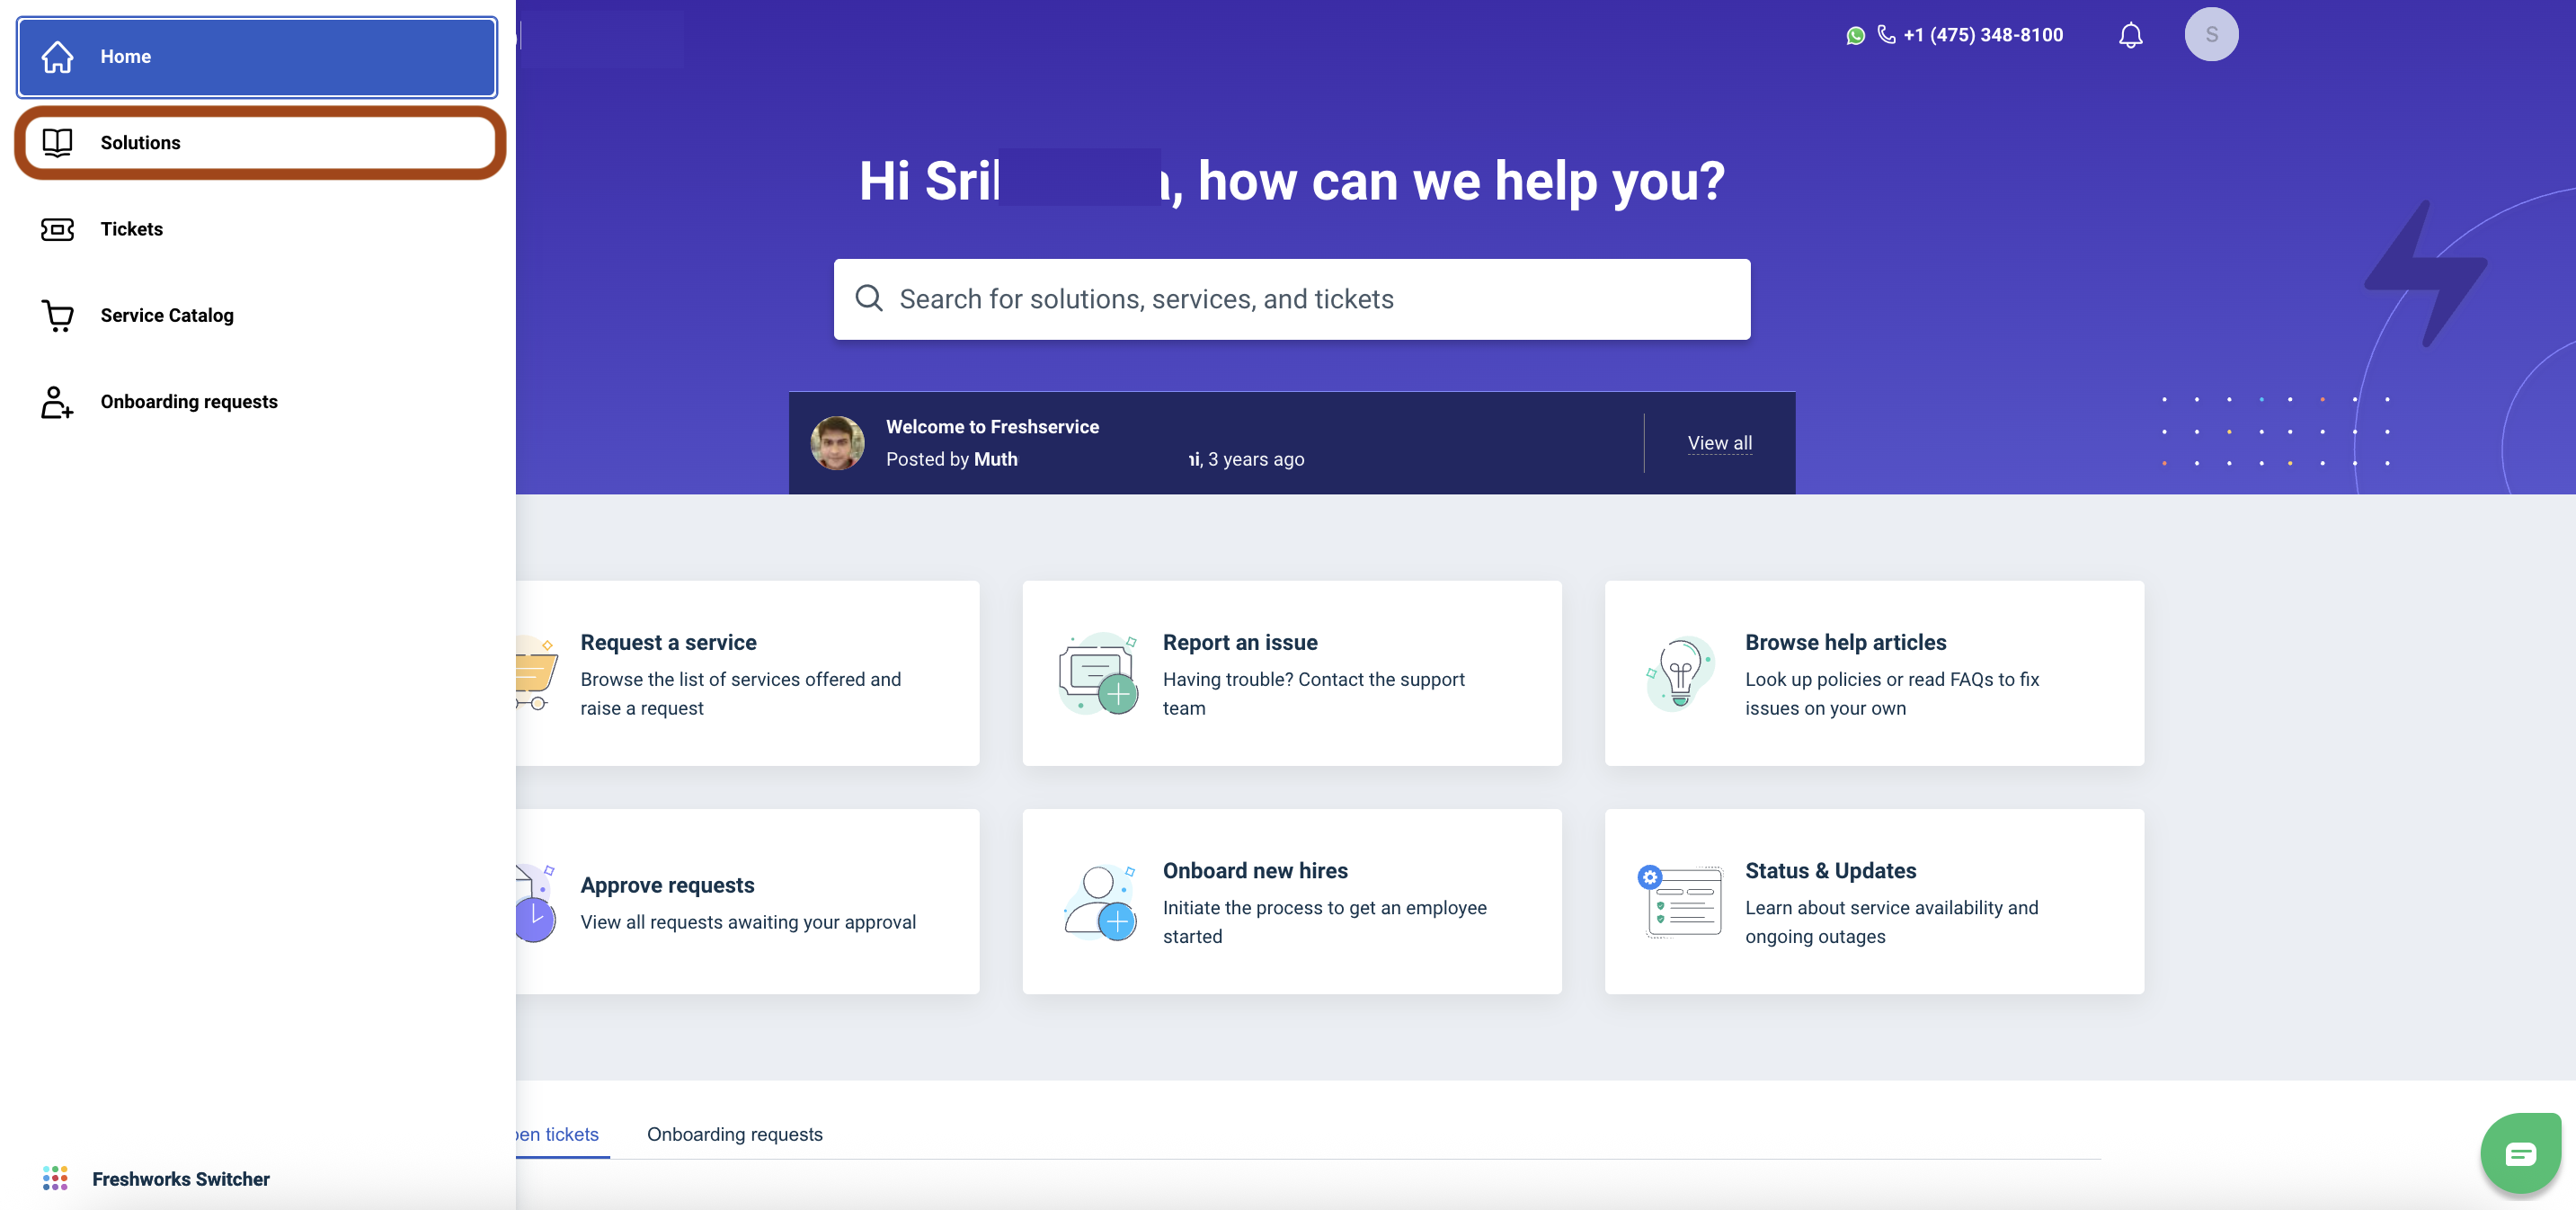The height and width of the screenshot is (1210, 2576).
Task: Open the chat widget bubble
Action: tap(2519, 1154)
